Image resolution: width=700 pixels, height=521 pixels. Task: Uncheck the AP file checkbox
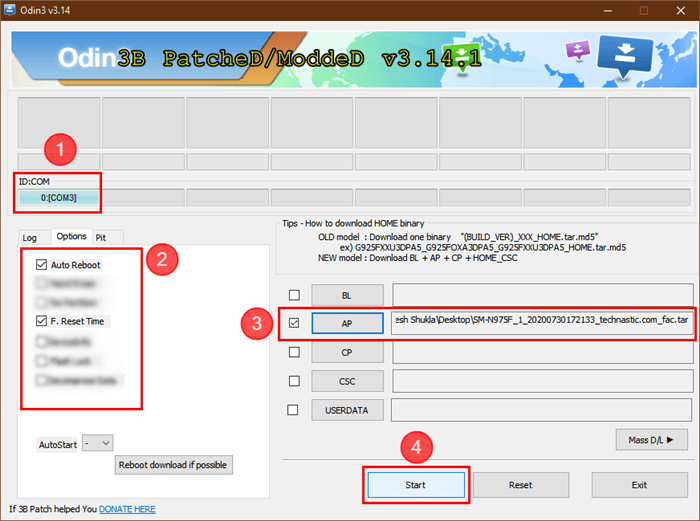click(294, 323)
